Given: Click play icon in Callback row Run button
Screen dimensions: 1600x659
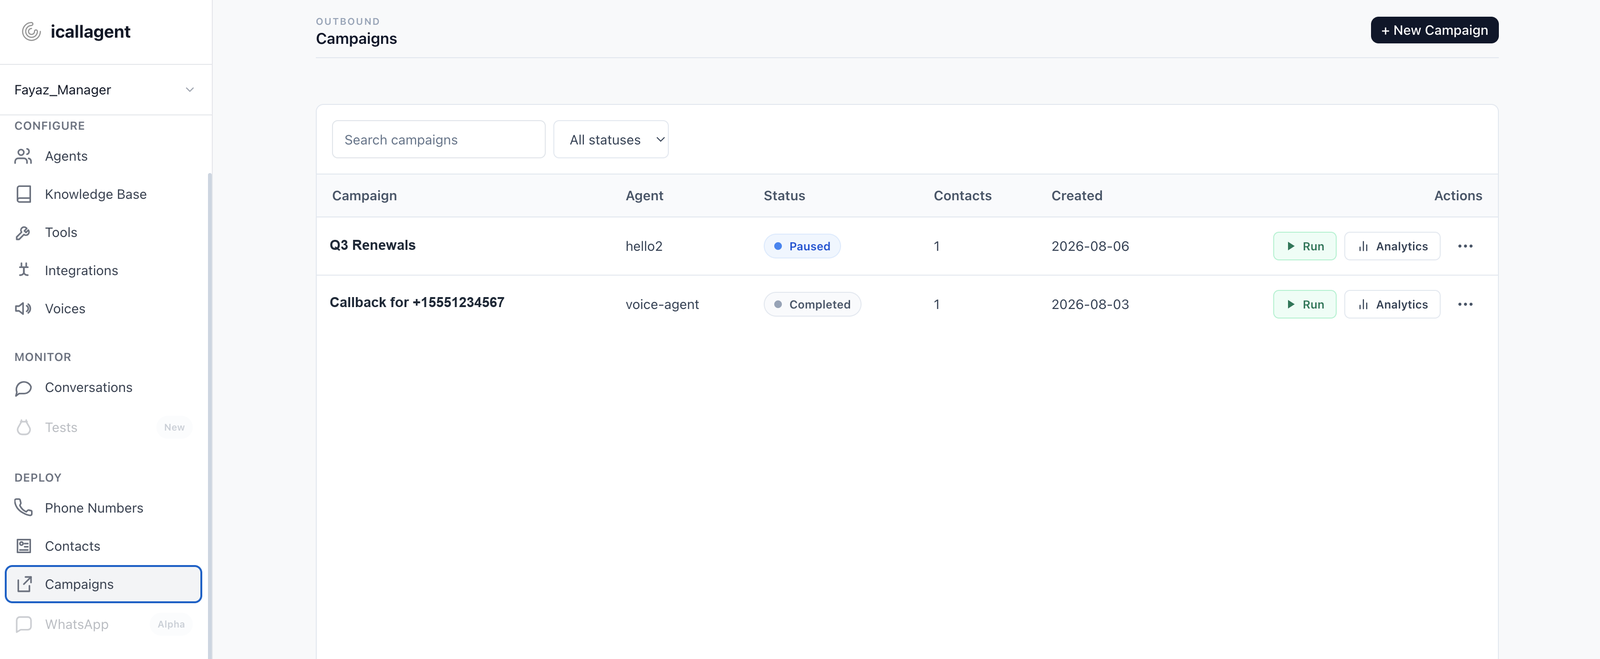Looking at the screenshot, I should click(1291, 304).
